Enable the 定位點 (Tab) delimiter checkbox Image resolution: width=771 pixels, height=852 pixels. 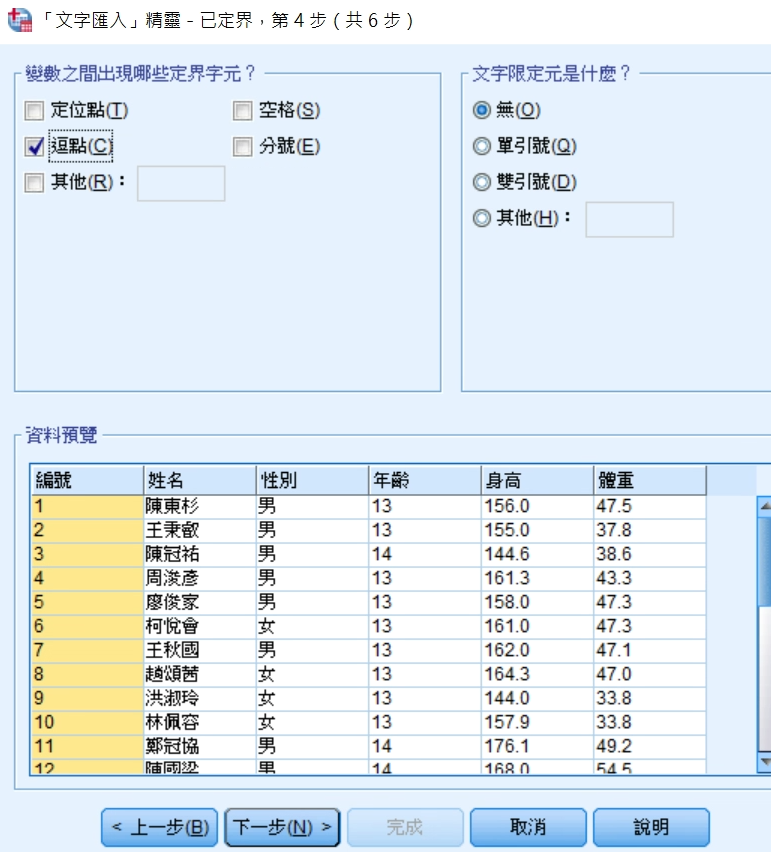click(x=34, y=111)
